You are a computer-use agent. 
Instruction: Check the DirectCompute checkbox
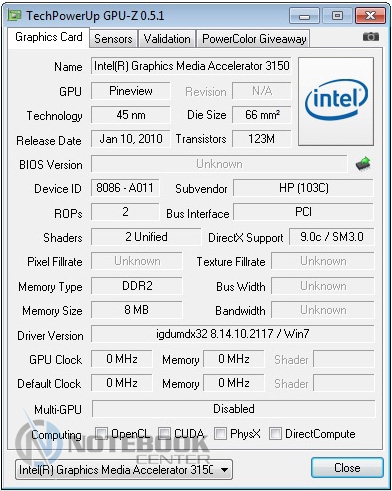coord(275,434)
